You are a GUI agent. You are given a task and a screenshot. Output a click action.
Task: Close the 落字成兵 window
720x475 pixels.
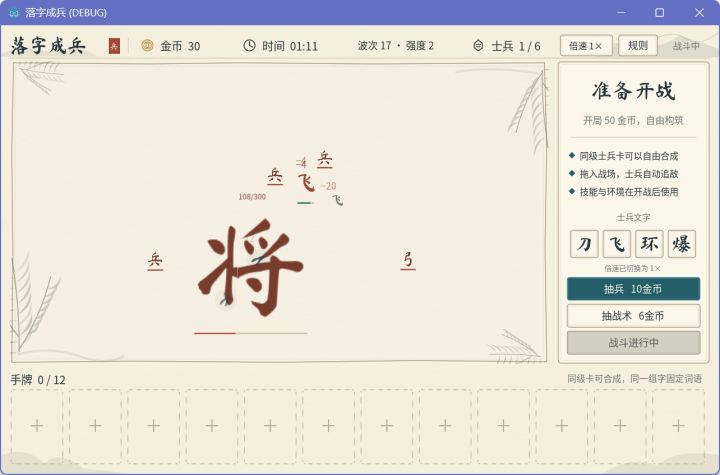[699, 12]
